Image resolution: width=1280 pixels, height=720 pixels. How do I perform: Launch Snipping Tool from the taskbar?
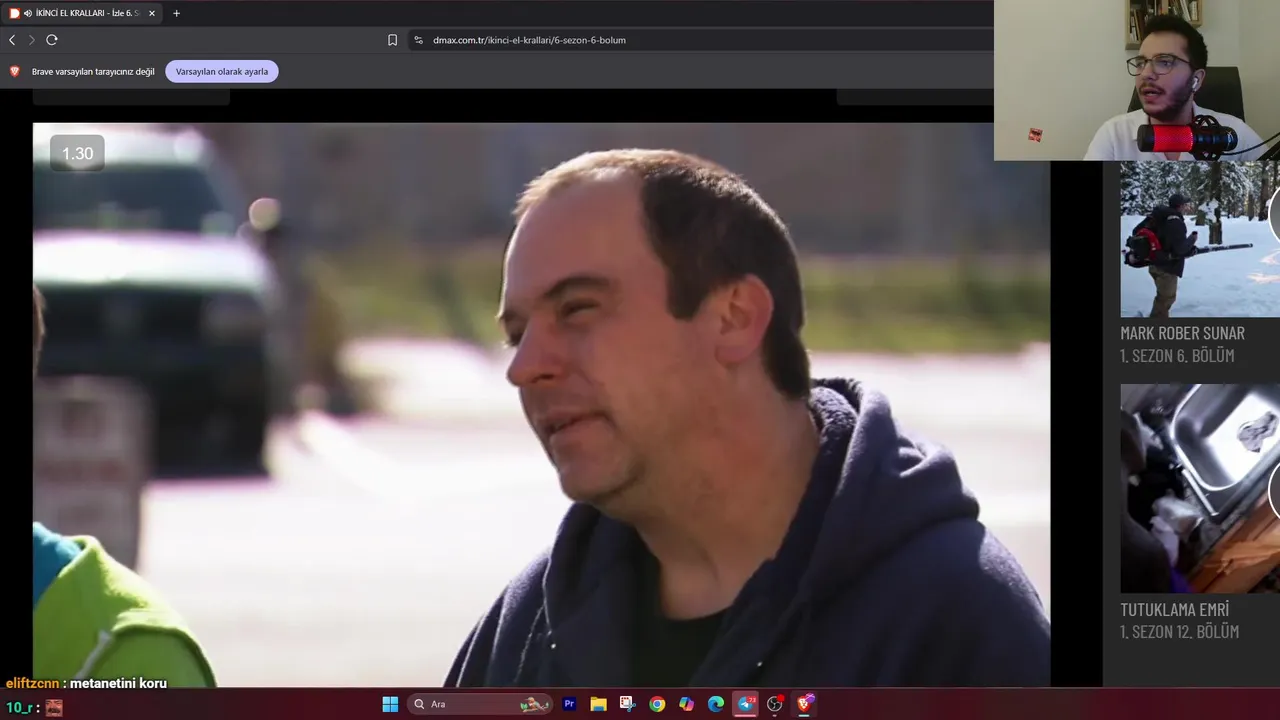coord(627,704)
